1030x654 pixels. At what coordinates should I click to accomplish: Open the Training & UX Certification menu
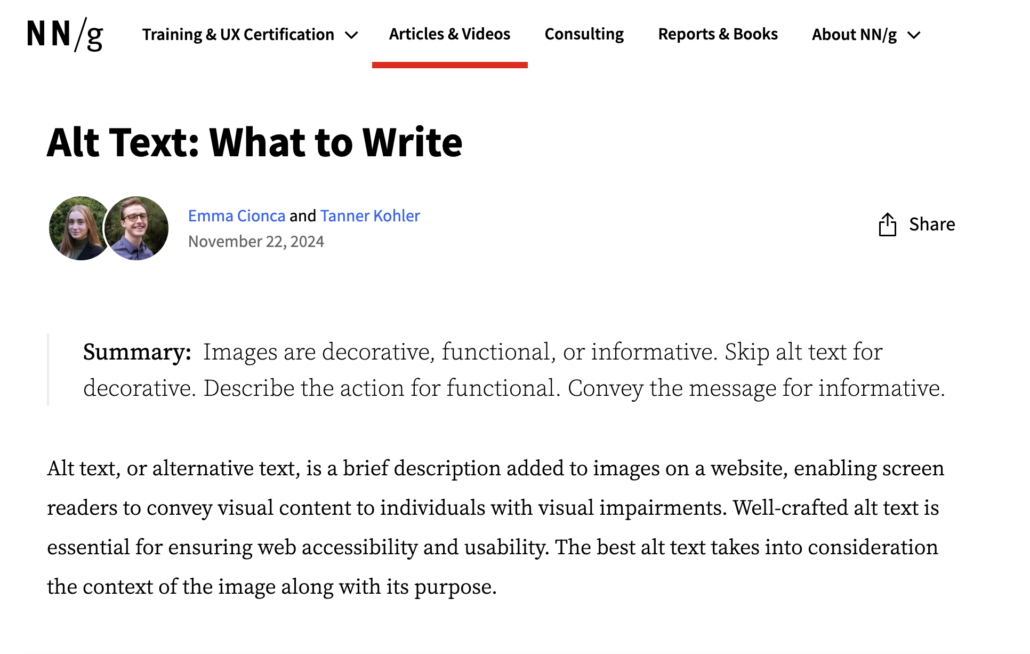[238, 34]
